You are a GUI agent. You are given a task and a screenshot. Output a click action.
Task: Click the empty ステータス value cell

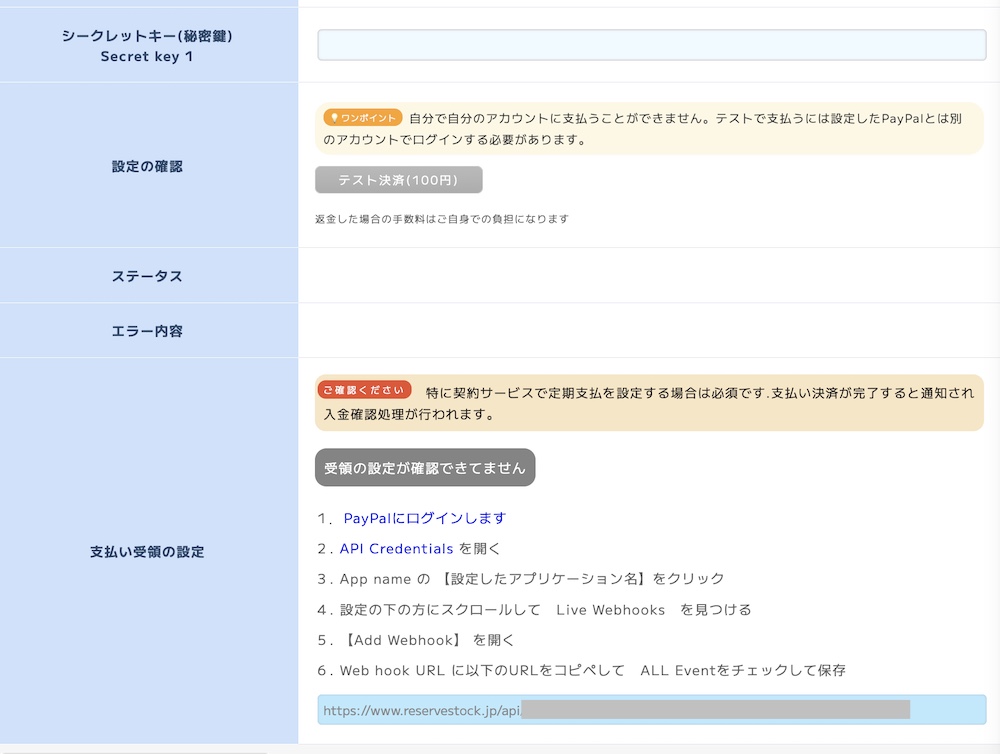tap(648, 276)
